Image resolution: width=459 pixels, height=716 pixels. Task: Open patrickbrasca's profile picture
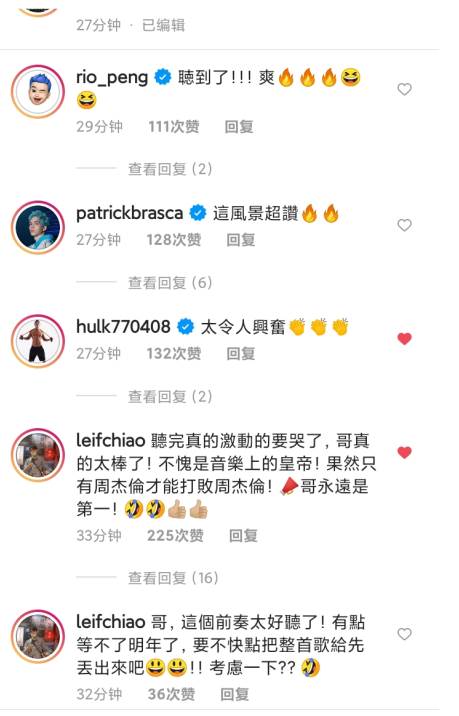(x=38, y=227)
